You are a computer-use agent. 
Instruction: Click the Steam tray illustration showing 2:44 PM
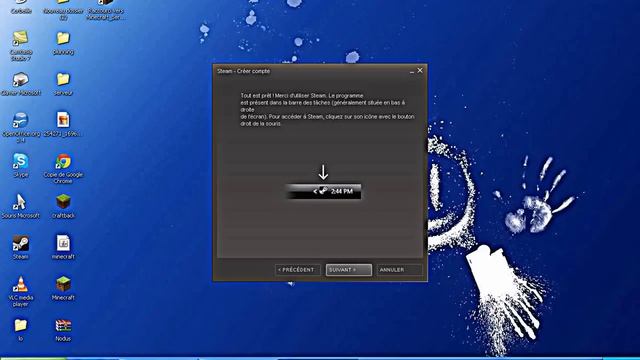[323, 191]
